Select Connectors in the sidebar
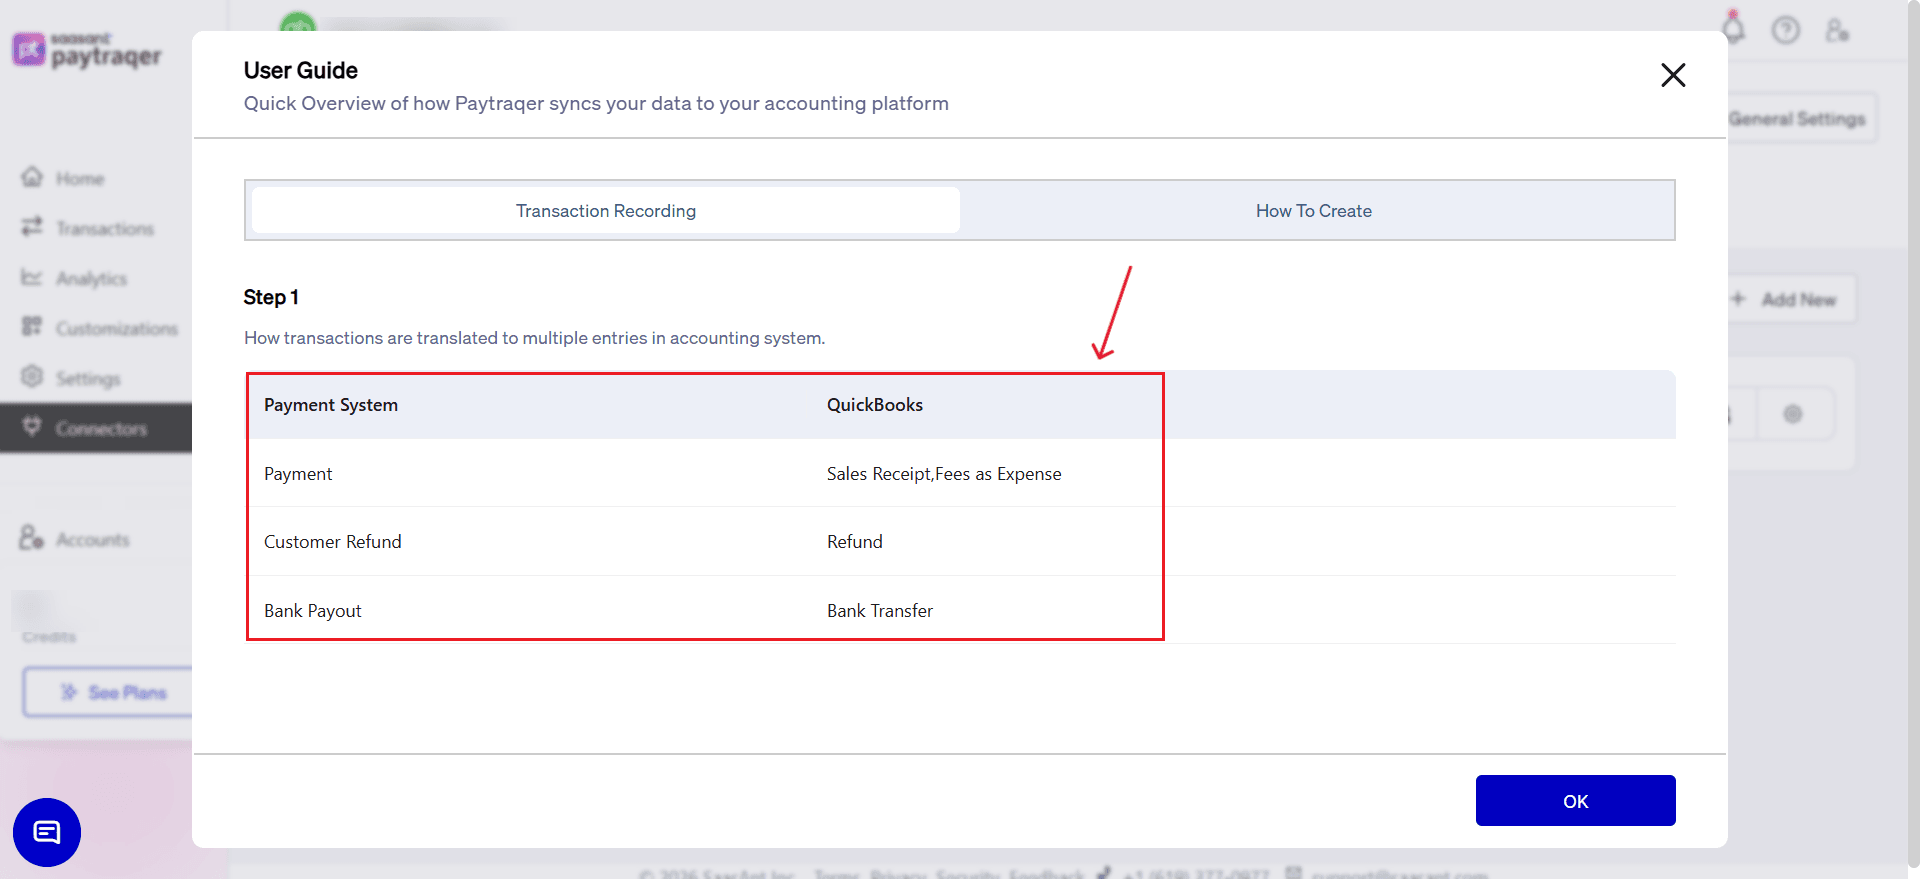This screenshot has height=879, width=1920. [96, 428]
